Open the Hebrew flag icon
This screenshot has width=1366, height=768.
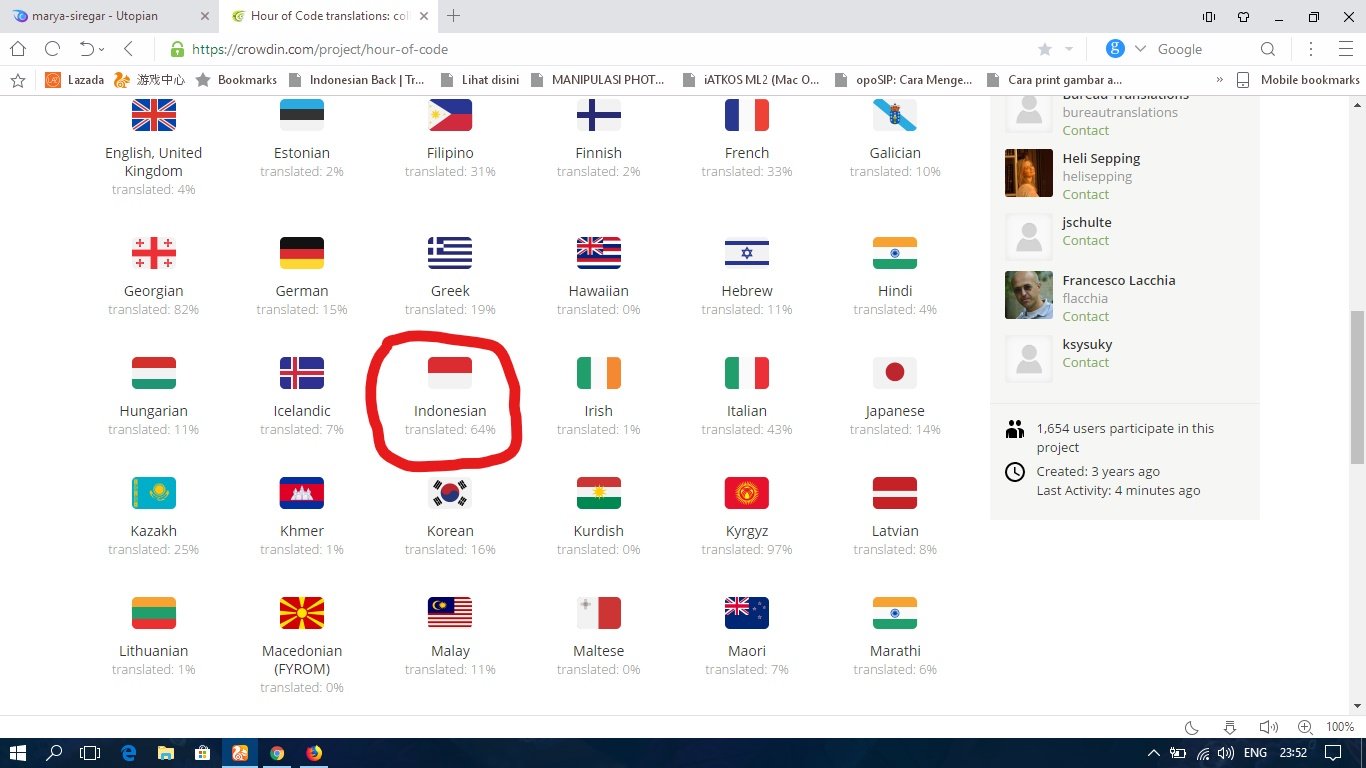pyautogui.click(x=747, y=253)
